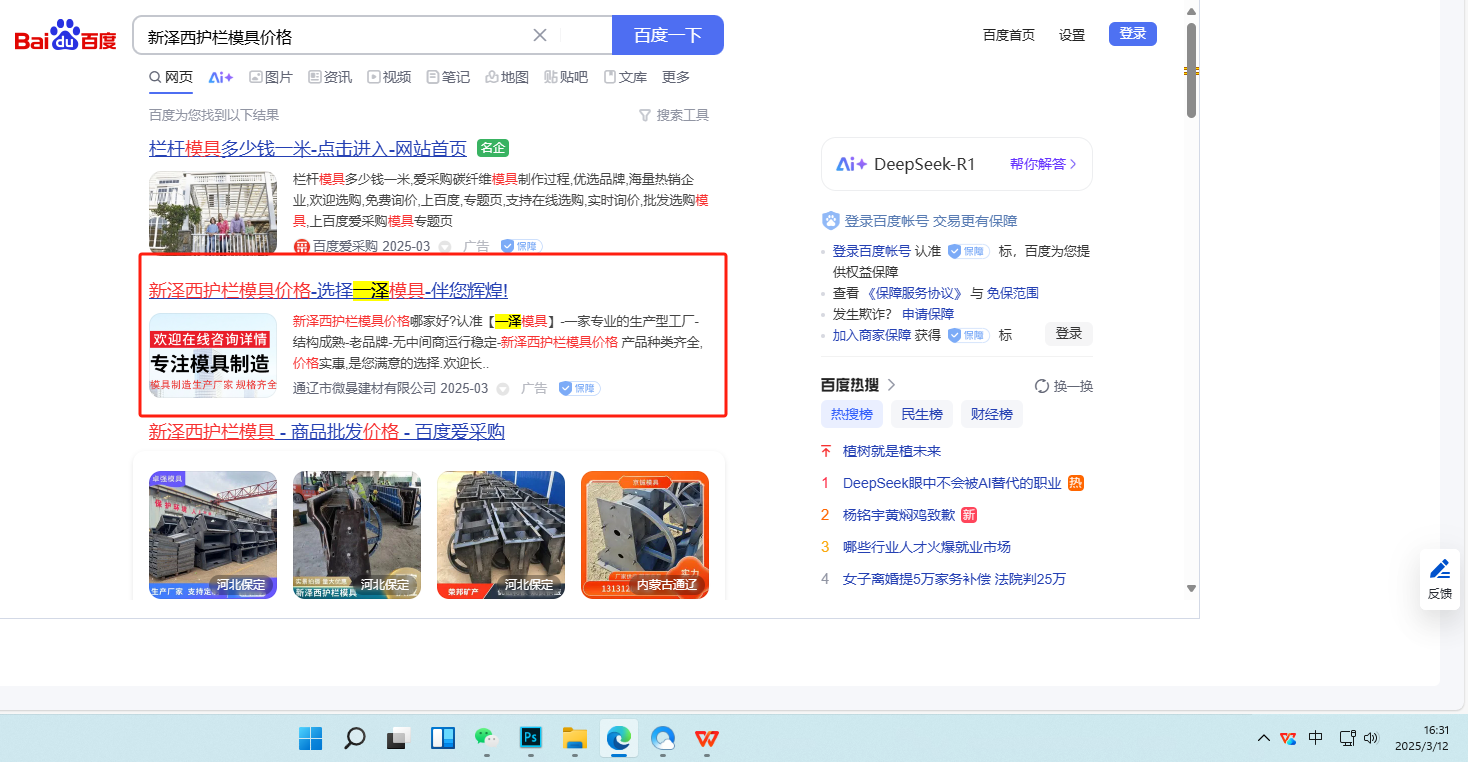Open the 《保障服务协议》 link
Image resolution: width=1468 pixels, height=762 pixels.
point(915,293)
